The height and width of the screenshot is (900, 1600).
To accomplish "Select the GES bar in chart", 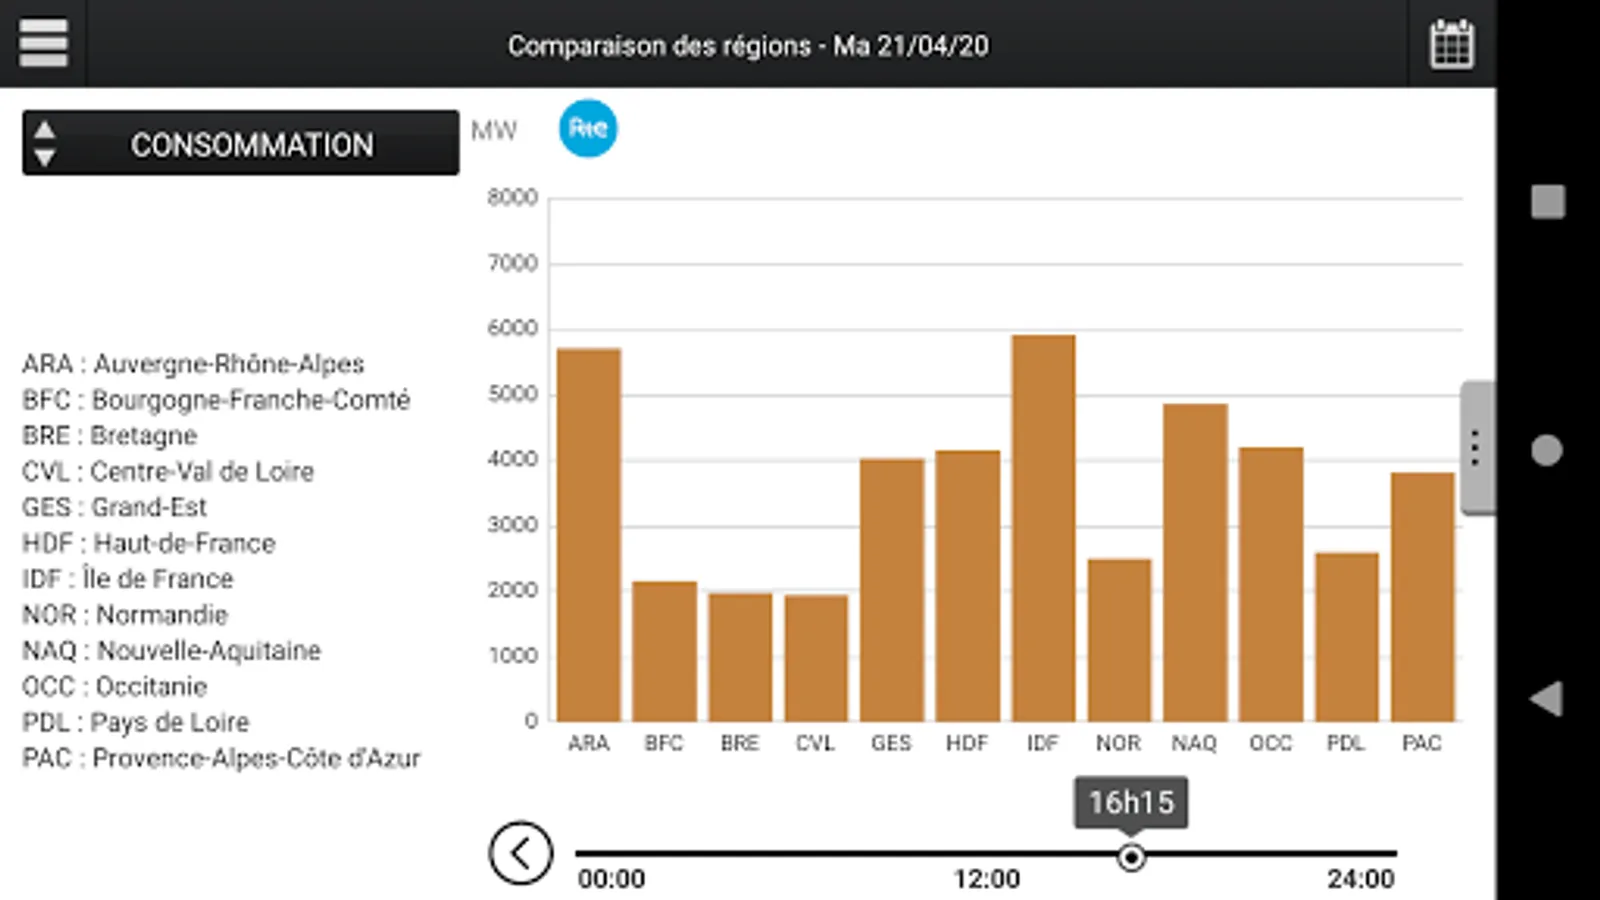I will tap(892, 590).
